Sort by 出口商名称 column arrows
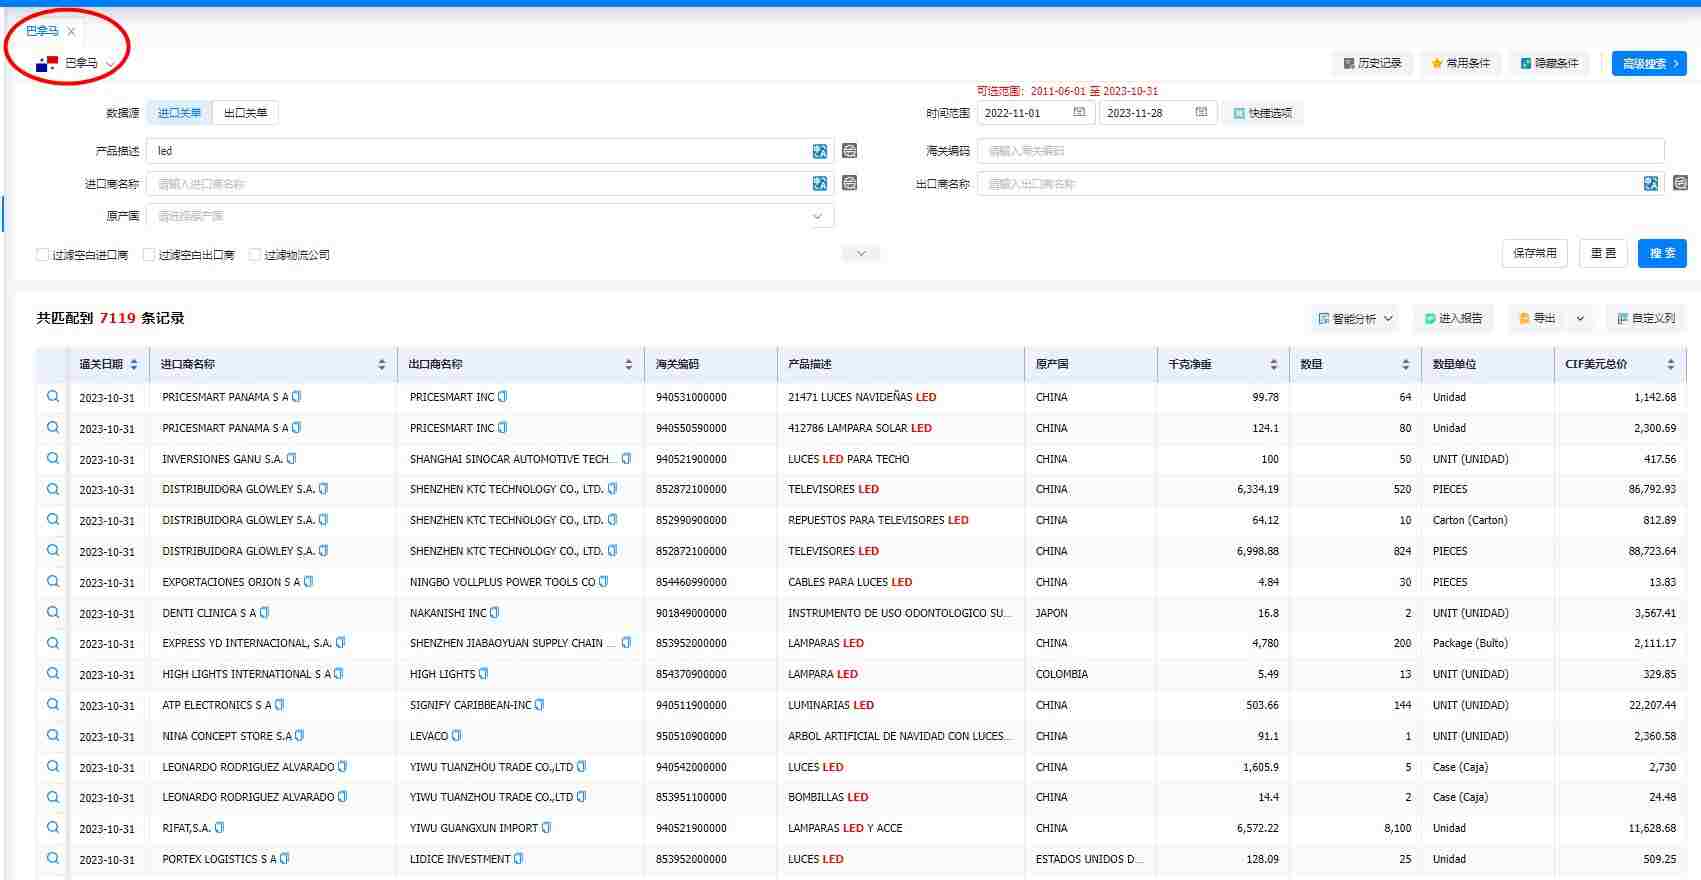The image size is (1701, 880). tap(629, 365)
